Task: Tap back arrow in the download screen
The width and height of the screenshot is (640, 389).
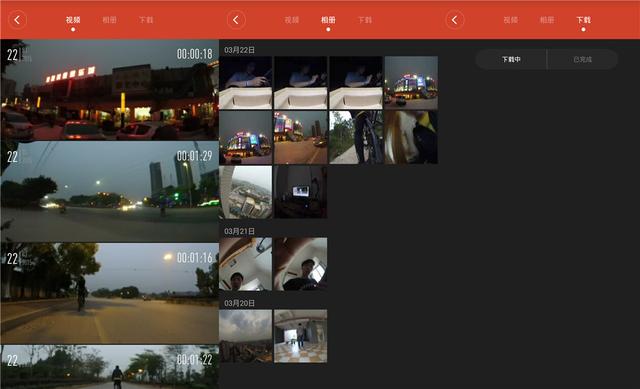Action: click(455, 20)
